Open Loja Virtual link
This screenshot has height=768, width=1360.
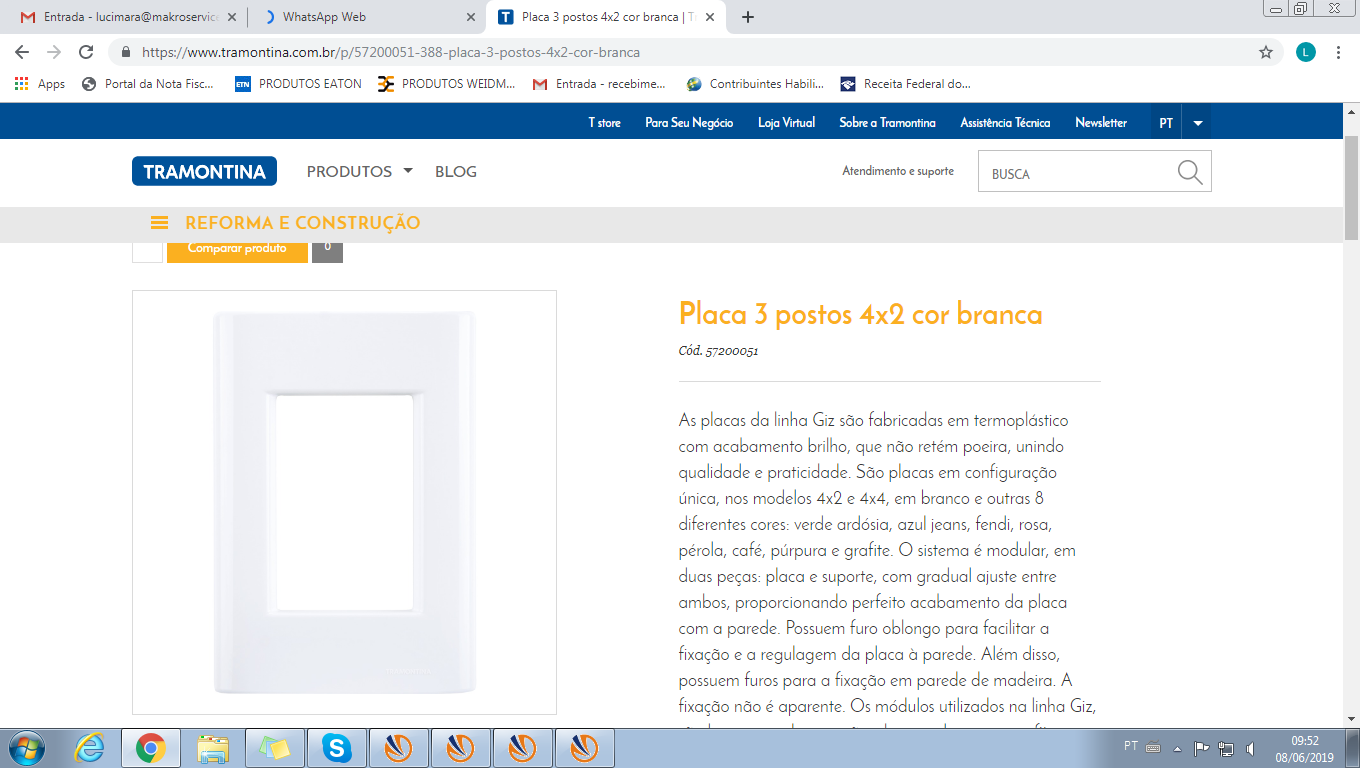786,122
